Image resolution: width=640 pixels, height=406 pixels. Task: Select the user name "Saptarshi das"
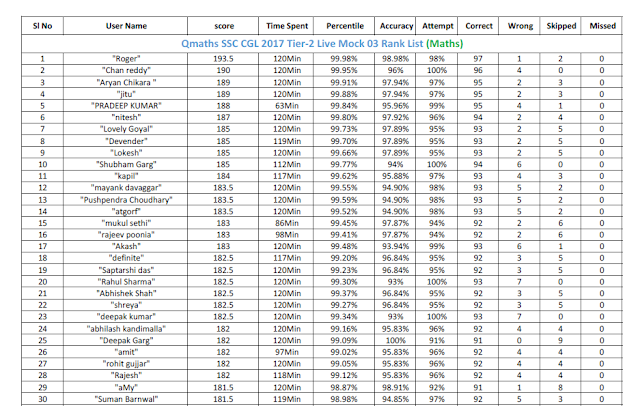coord(126,270)
